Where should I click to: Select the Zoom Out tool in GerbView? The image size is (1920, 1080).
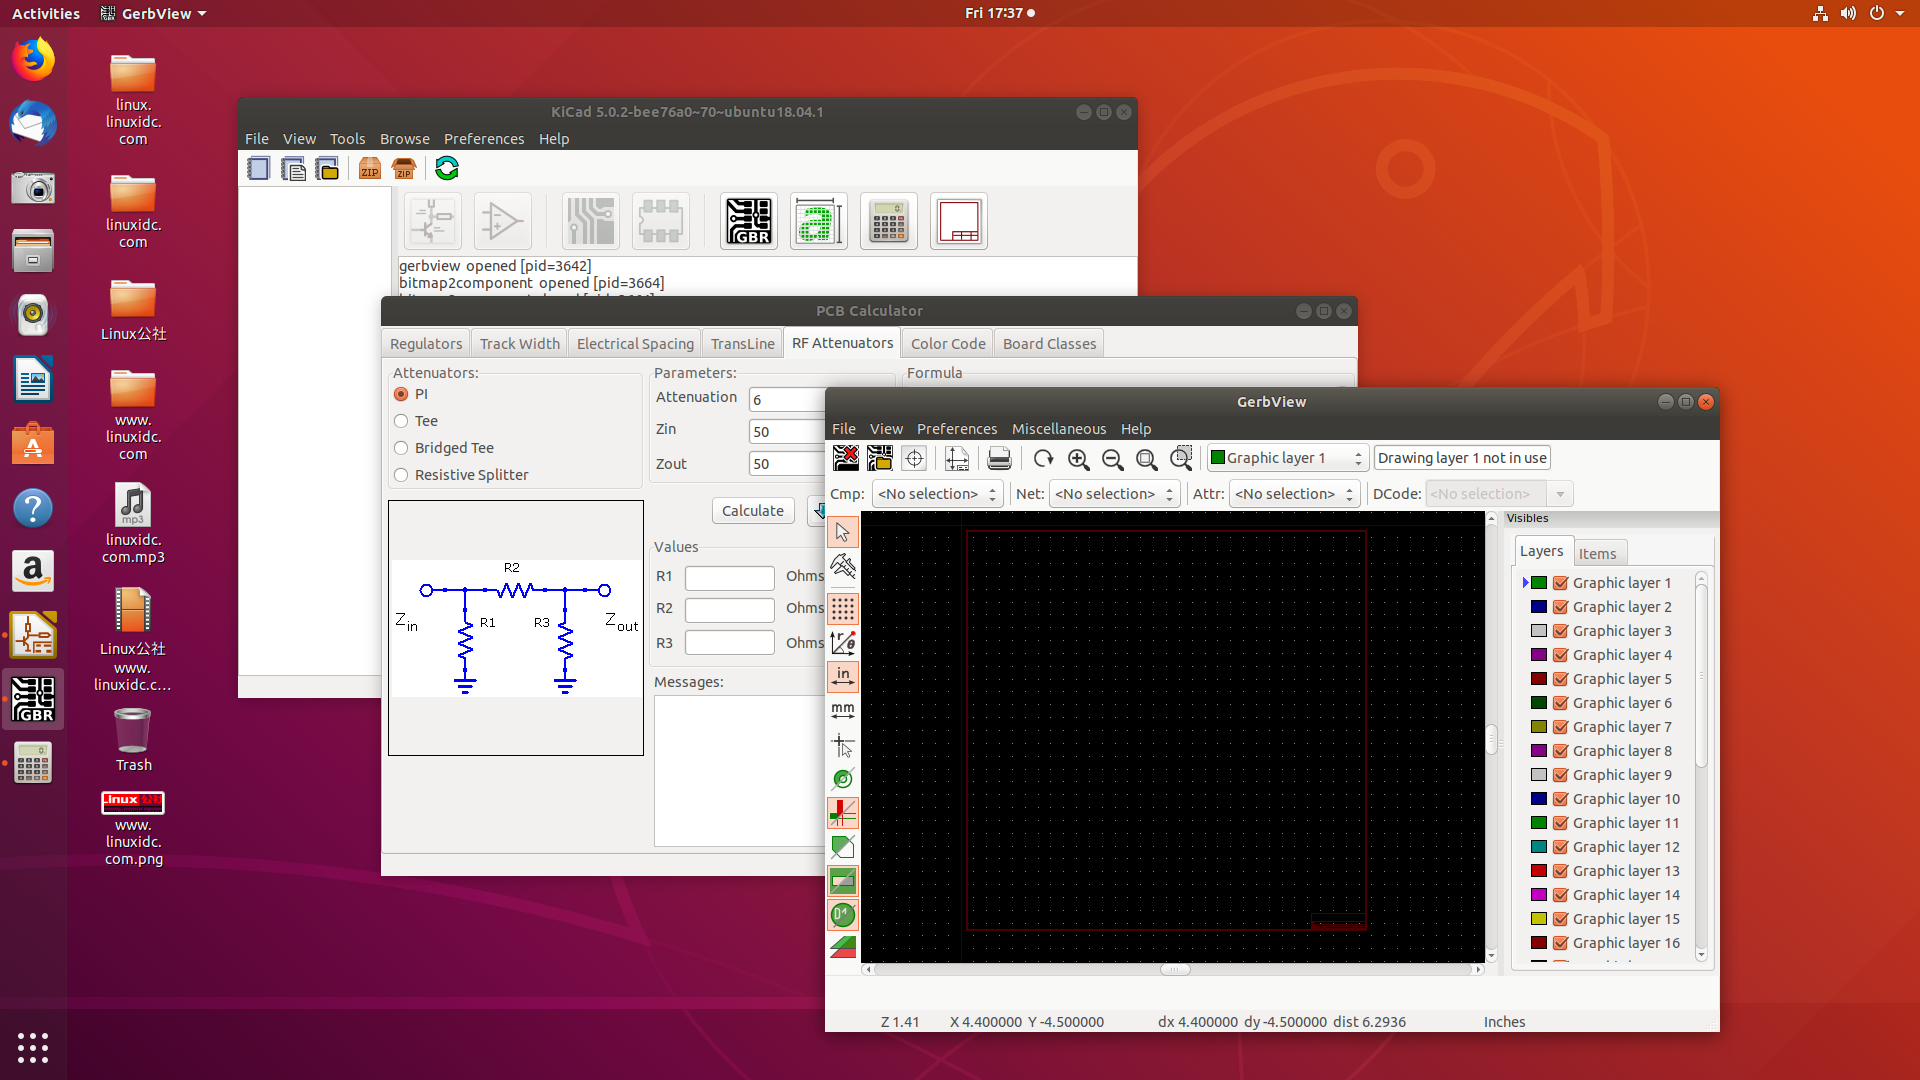[x=1112, y=458]
